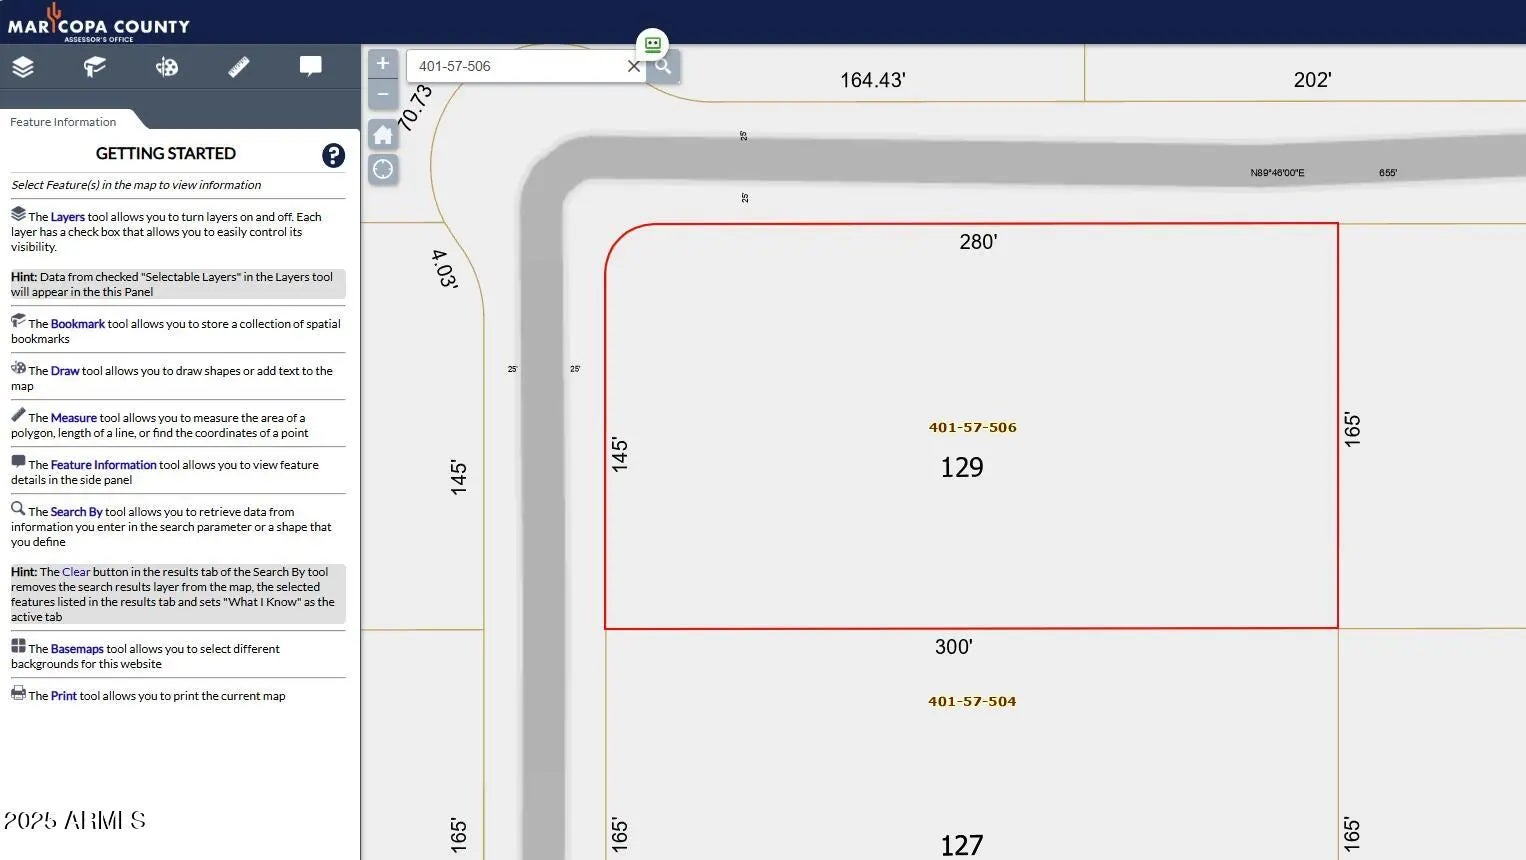Click the Search By link text

[76, 512]
